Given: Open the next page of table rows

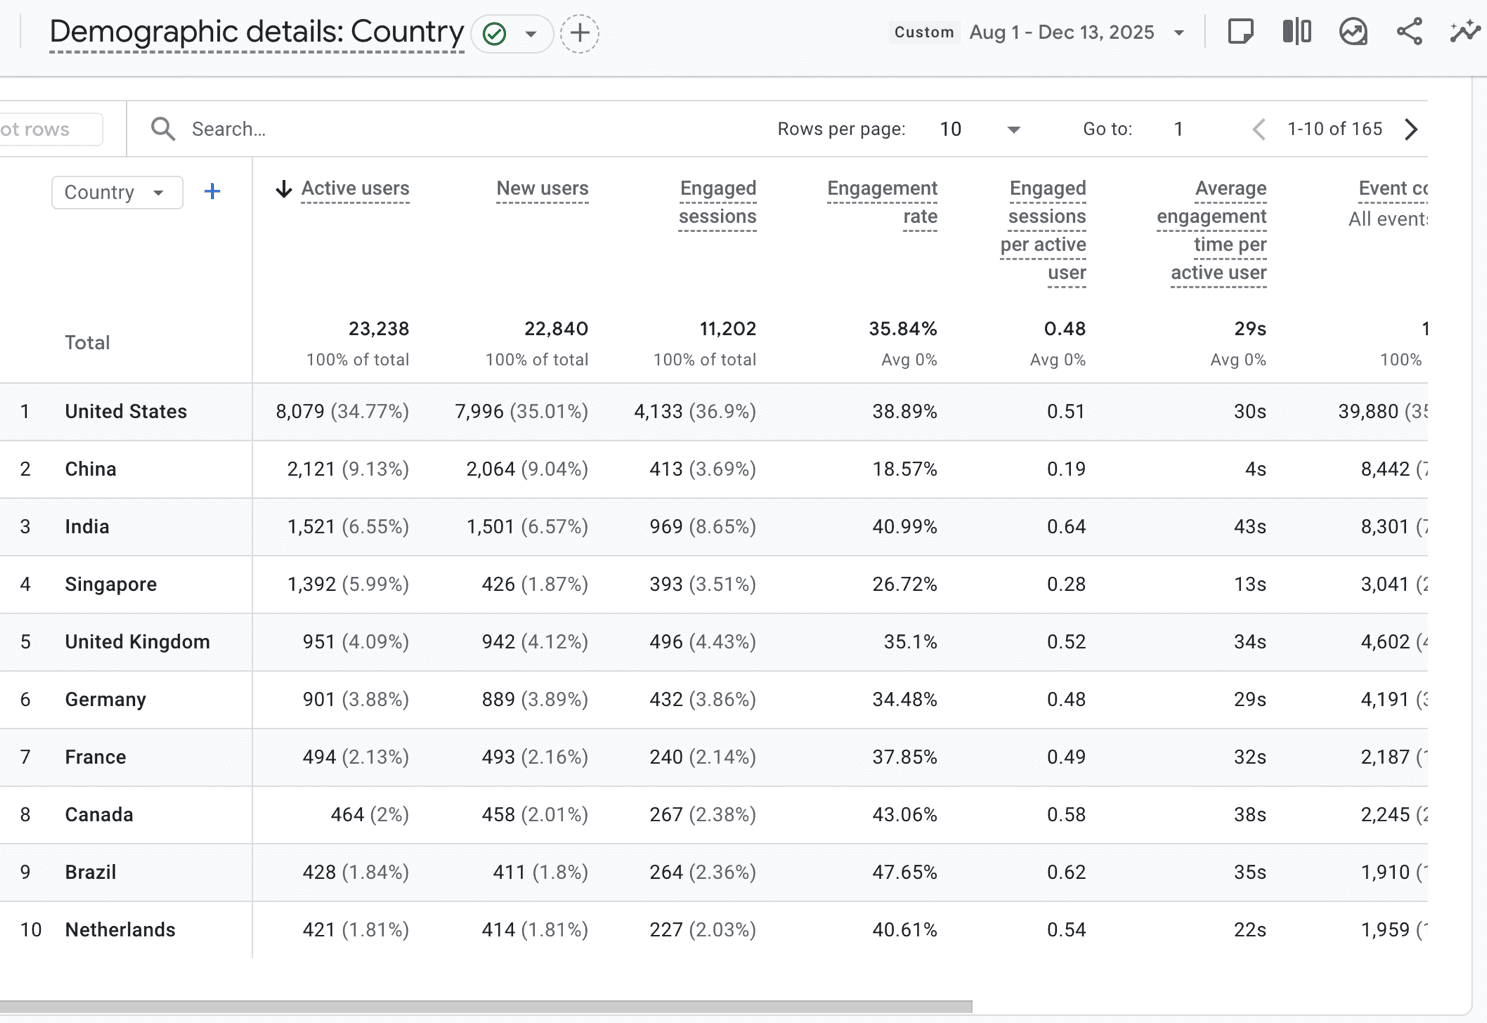Looking at the screenshot, I should (1411, 128).
